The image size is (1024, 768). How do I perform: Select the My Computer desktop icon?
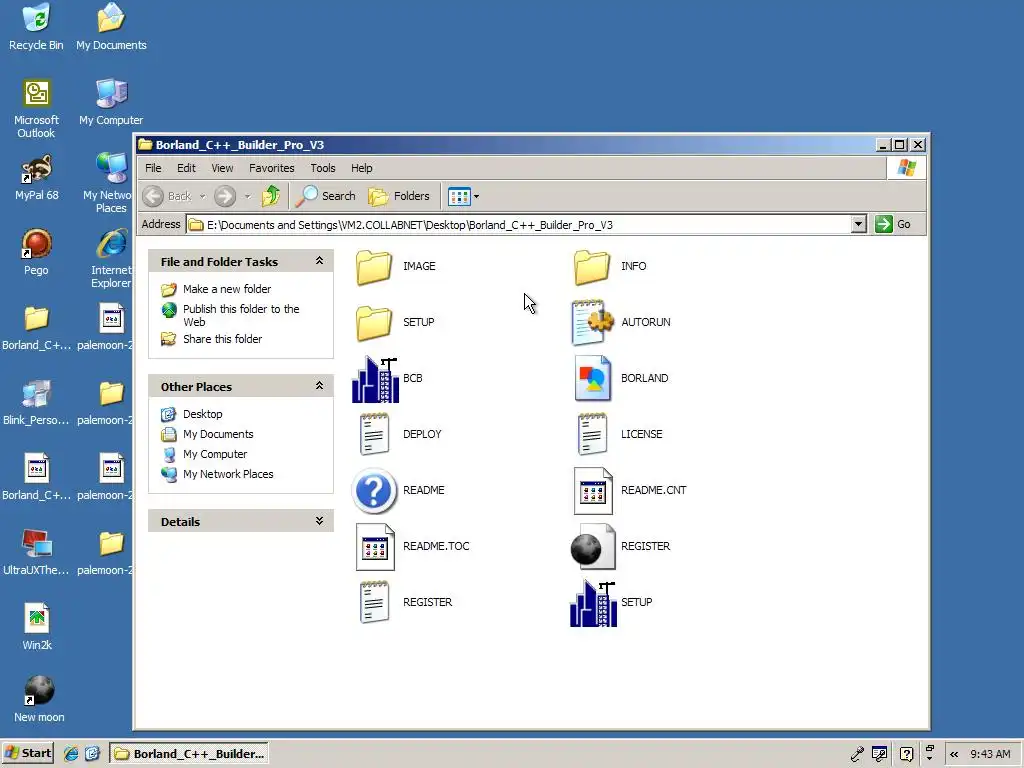point(111,103)
